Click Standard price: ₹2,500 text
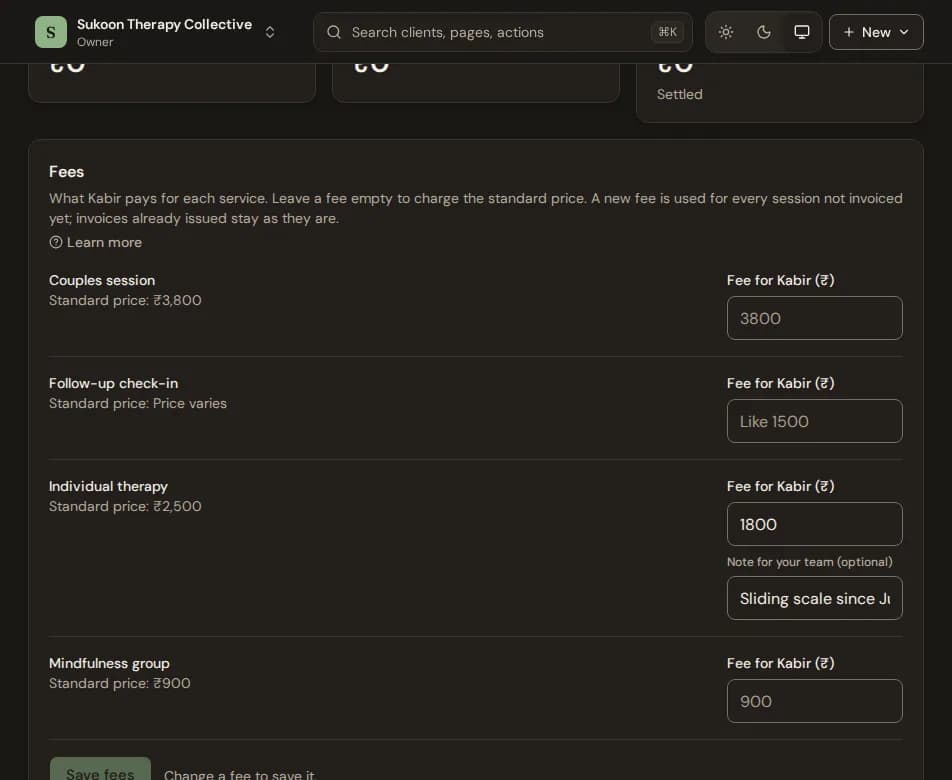 click(125, 506)
